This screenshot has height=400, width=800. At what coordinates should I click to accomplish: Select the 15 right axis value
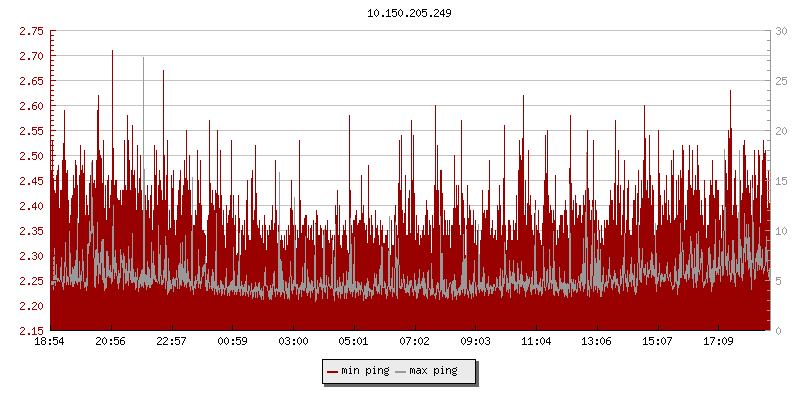point(780,181)
